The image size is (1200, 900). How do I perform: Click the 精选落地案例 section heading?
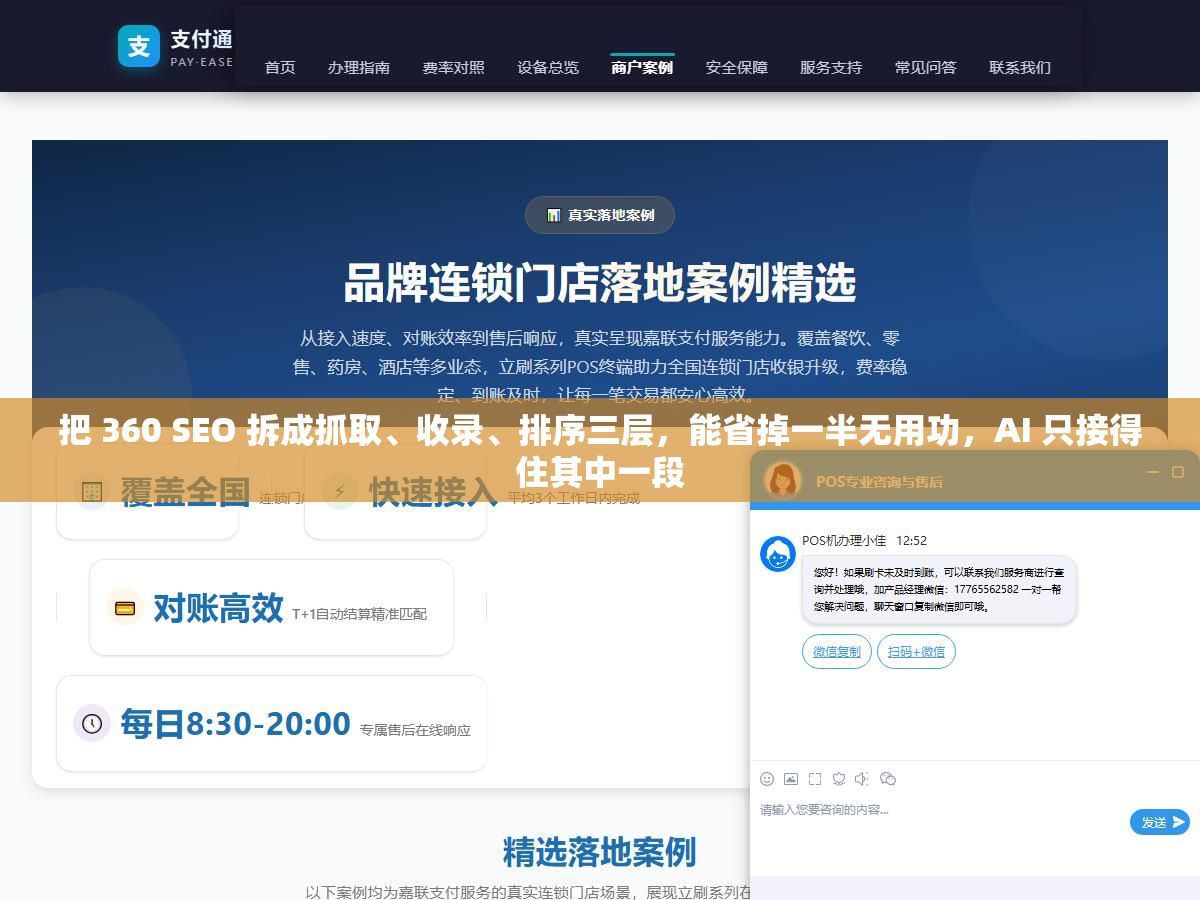600,852
